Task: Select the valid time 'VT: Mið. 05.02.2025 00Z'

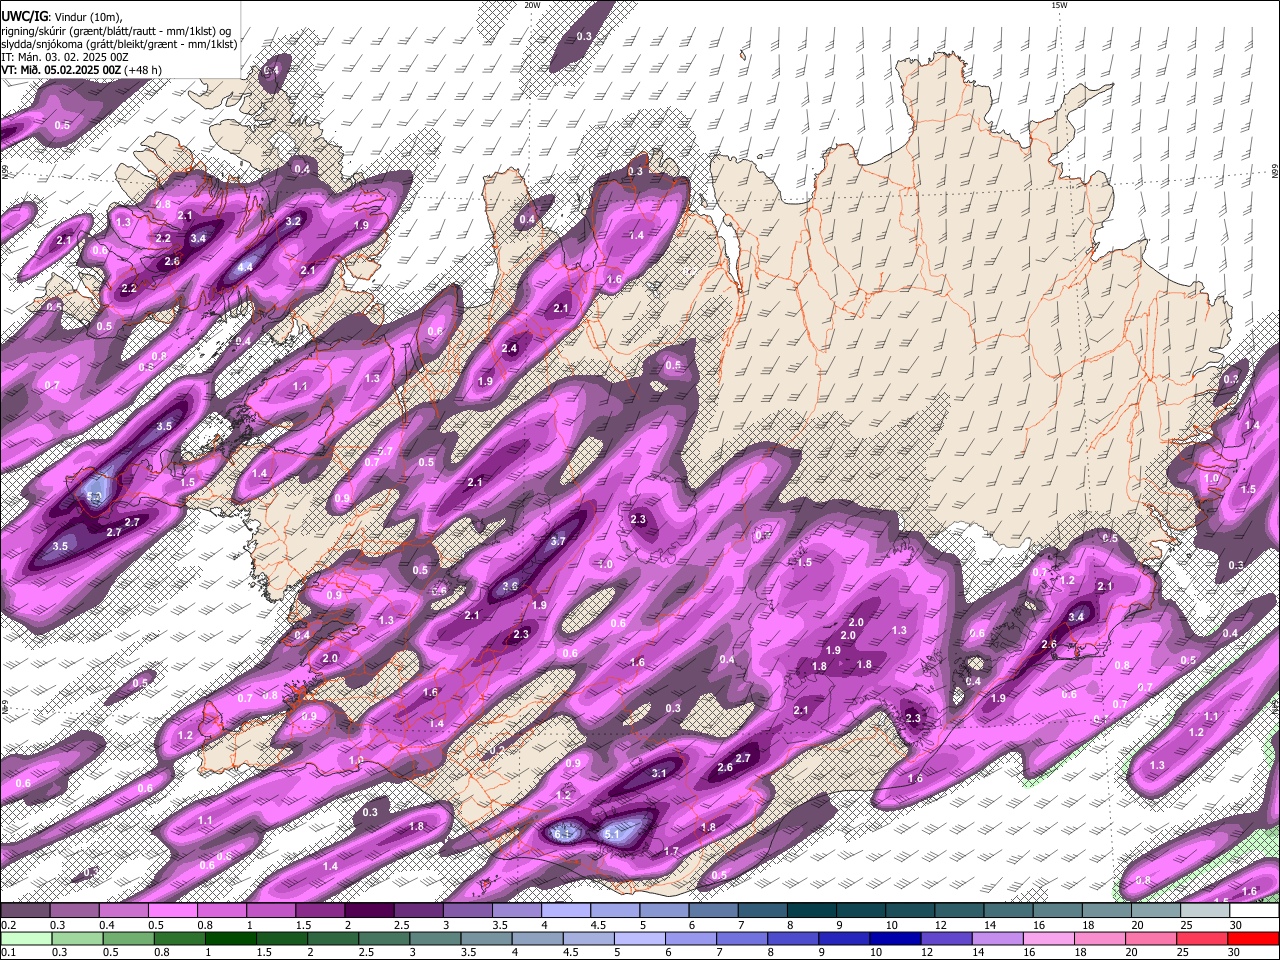Action: tap(62, 70)
